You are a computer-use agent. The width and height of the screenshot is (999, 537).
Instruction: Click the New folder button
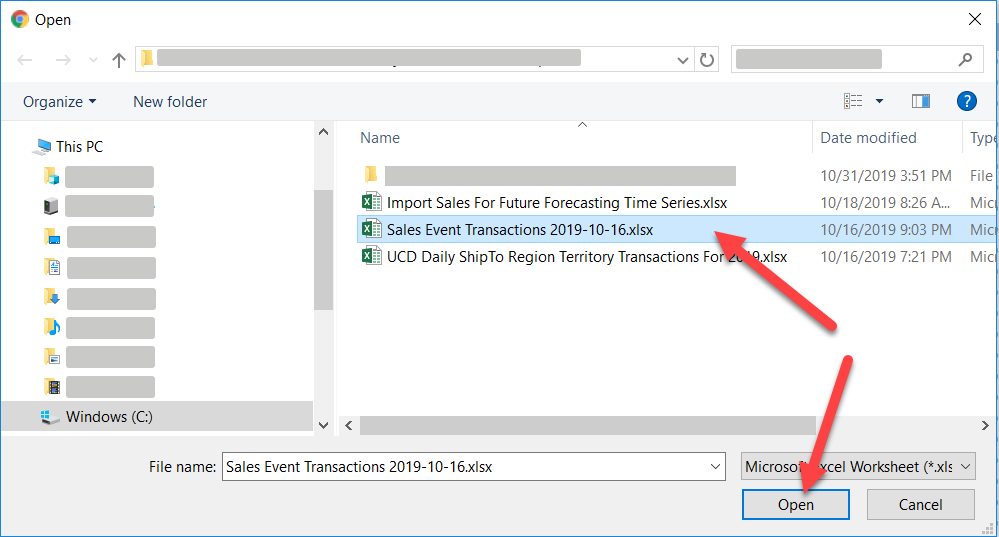(170, 102)
